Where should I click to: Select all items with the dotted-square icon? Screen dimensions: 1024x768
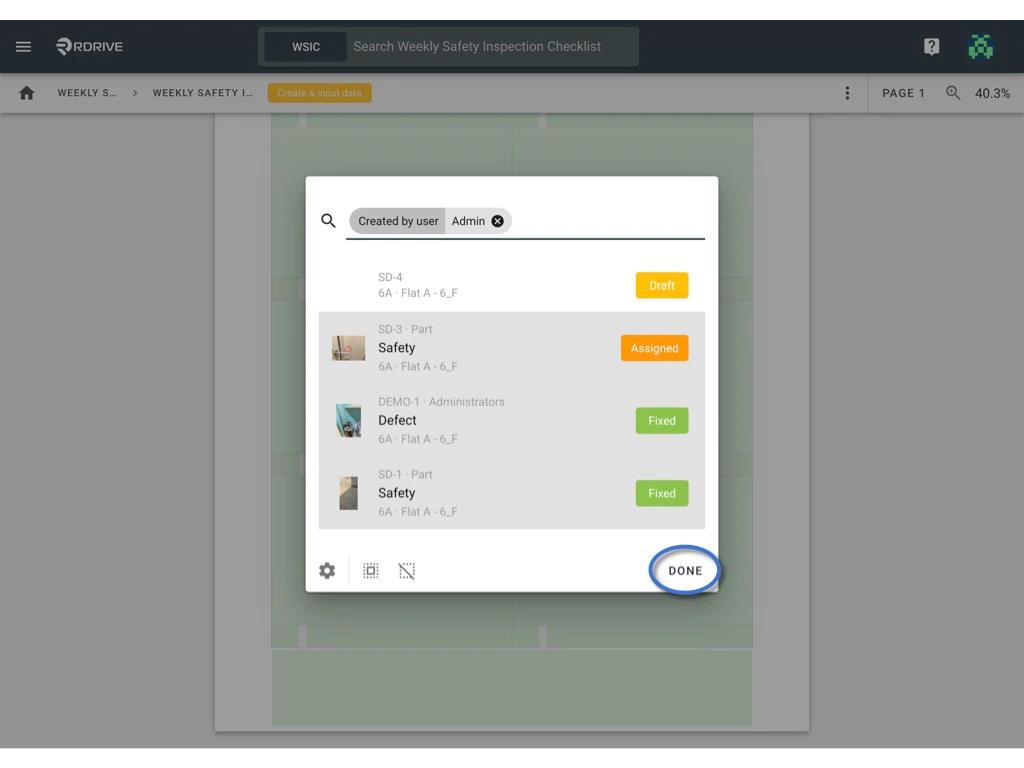[x=370, y=570]
